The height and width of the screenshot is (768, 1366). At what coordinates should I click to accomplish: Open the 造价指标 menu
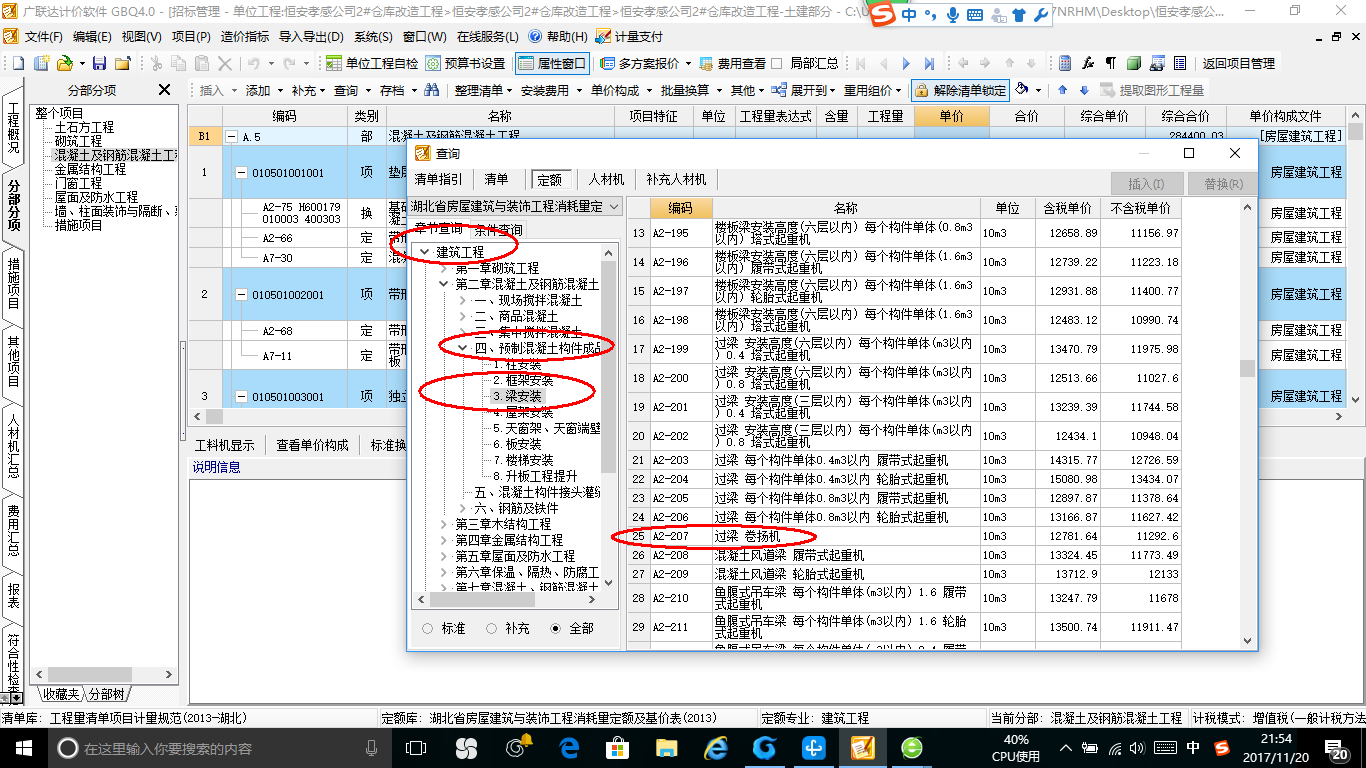point(245,36)
